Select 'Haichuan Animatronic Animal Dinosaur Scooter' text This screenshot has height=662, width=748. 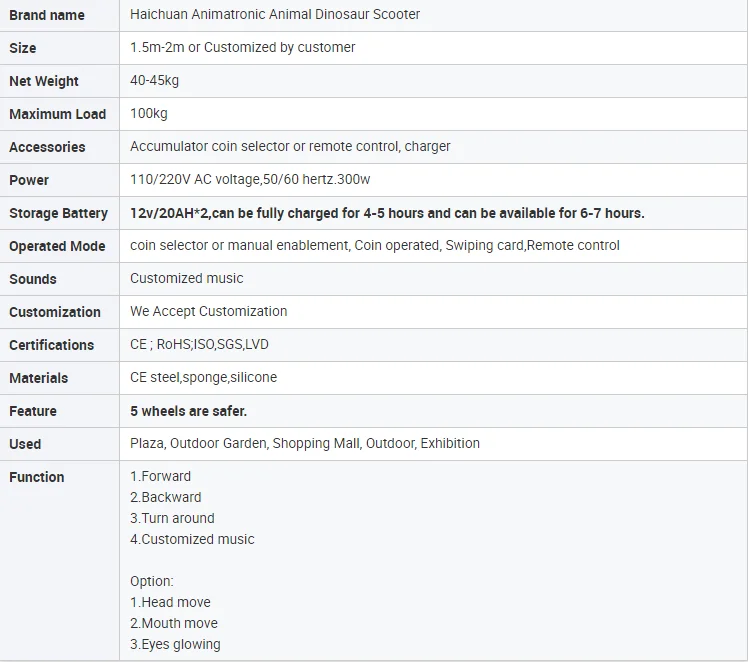click(x=275, y=14)
